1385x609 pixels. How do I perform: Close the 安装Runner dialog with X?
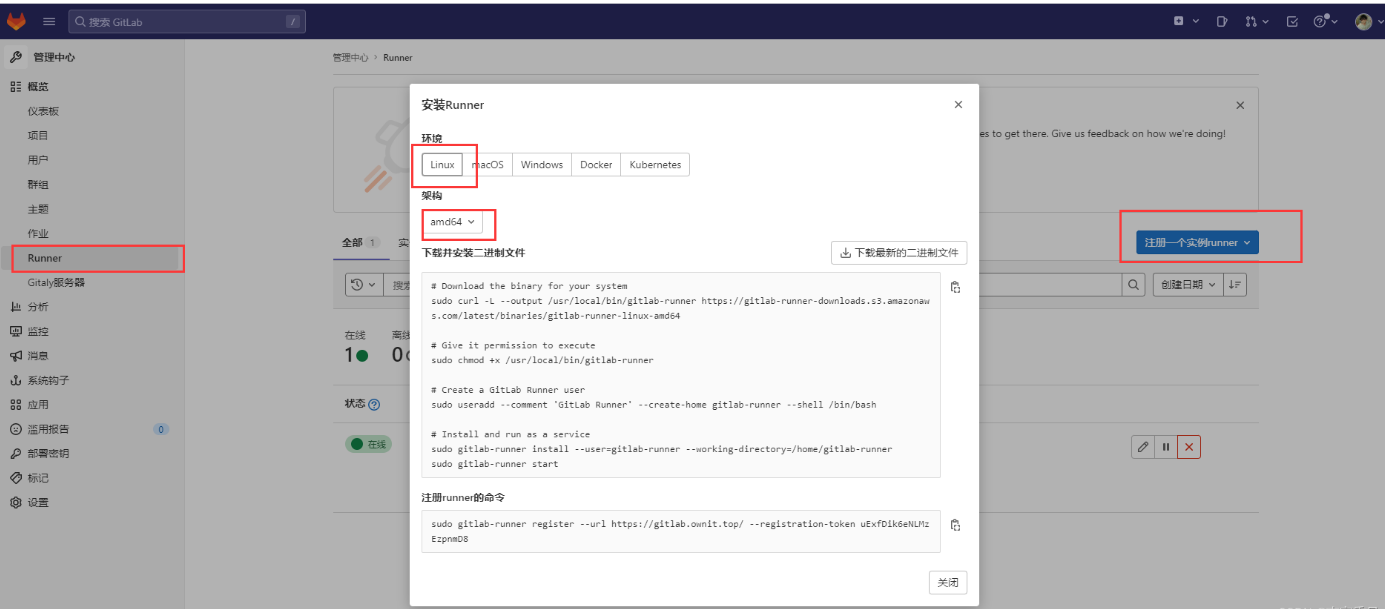click(x=958, y=105)
